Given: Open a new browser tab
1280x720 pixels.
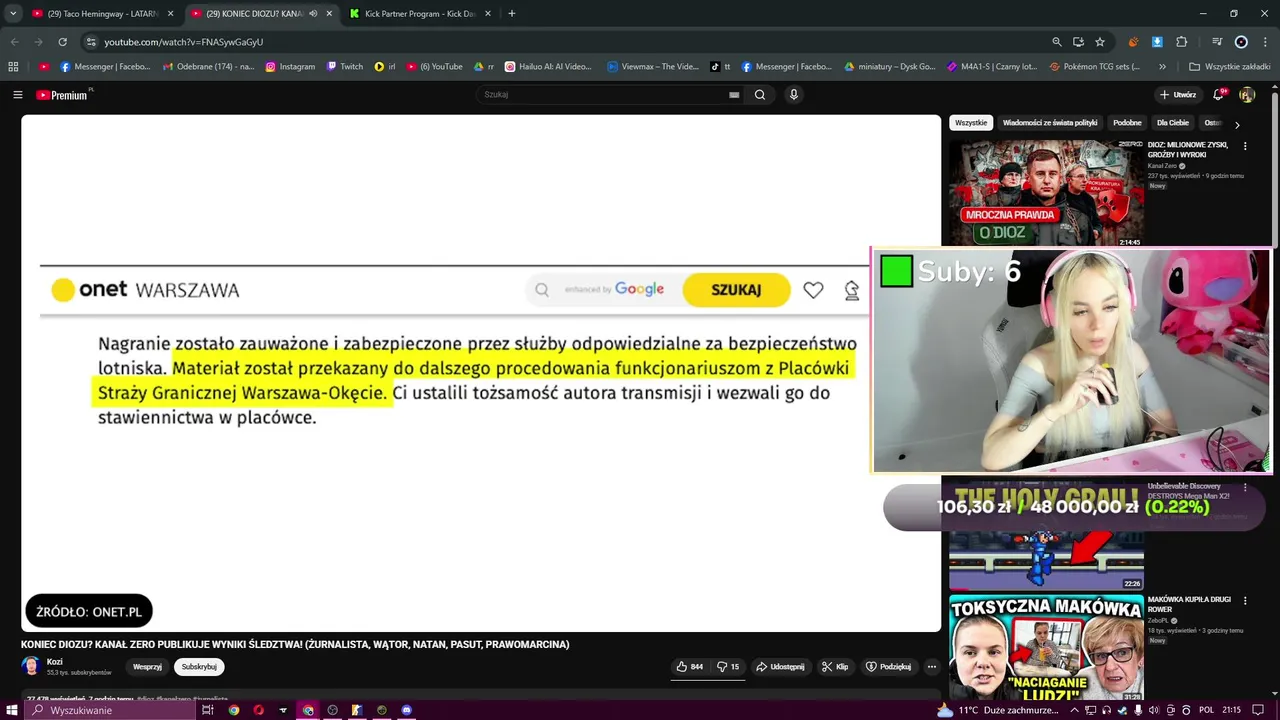Looking at the screenshot, I should coord(512,14).
